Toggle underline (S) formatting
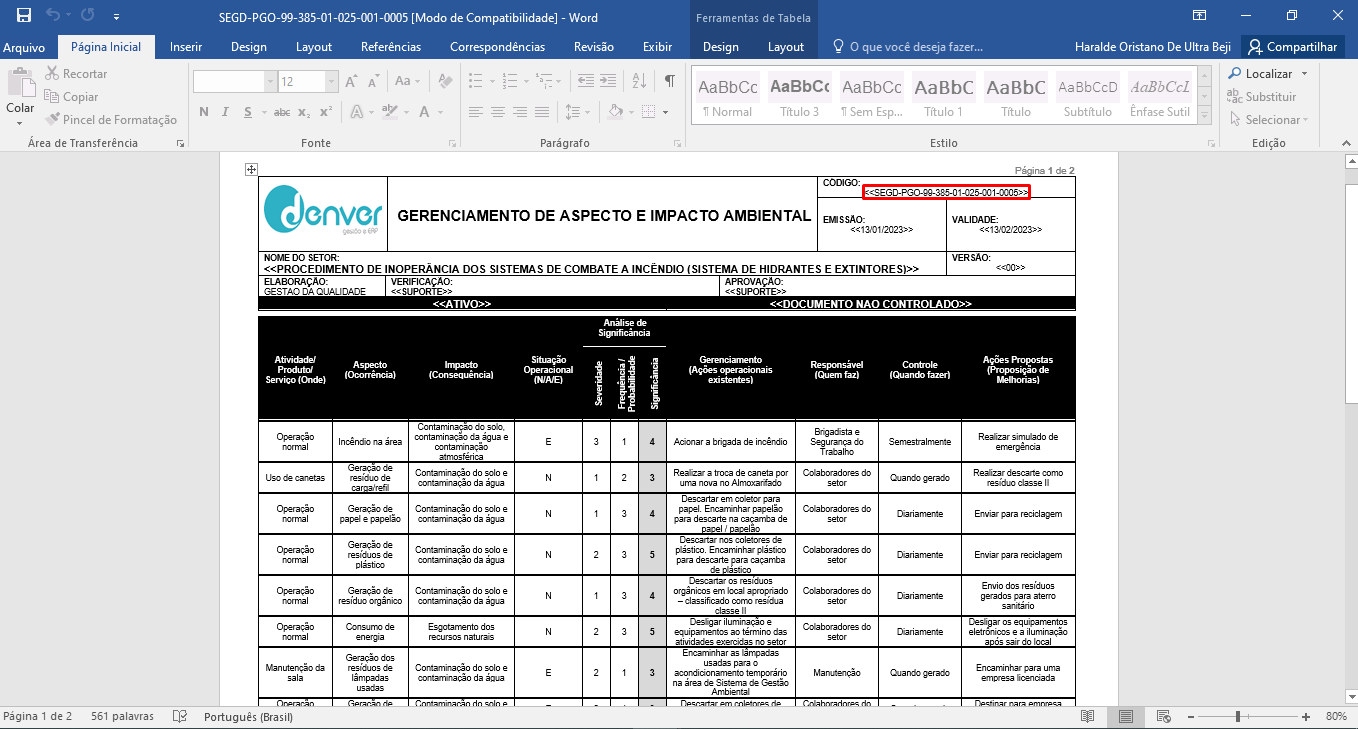 [250, 112]
